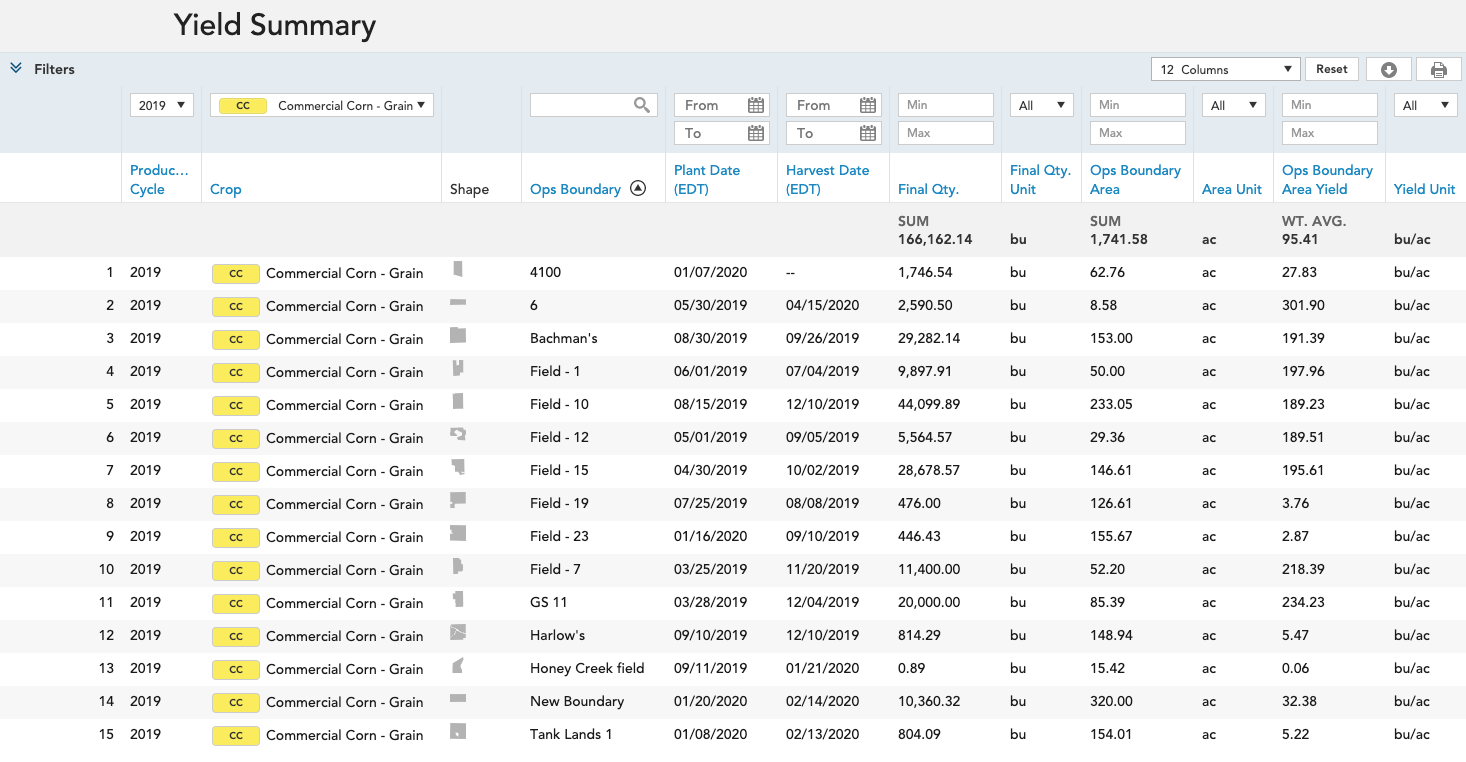Click the 301.90 yield value

tap(1303, 305)
